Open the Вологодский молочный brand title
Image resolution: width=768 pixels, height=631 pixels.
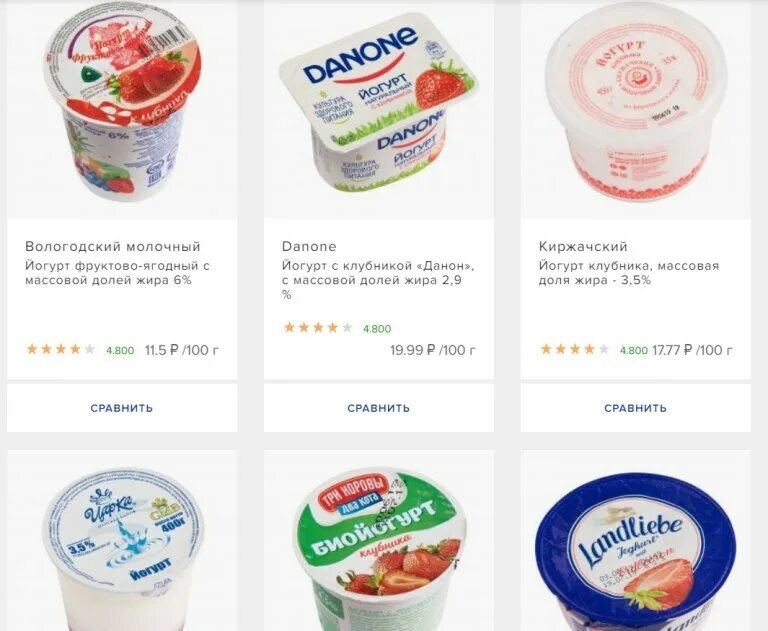point(113,246)
